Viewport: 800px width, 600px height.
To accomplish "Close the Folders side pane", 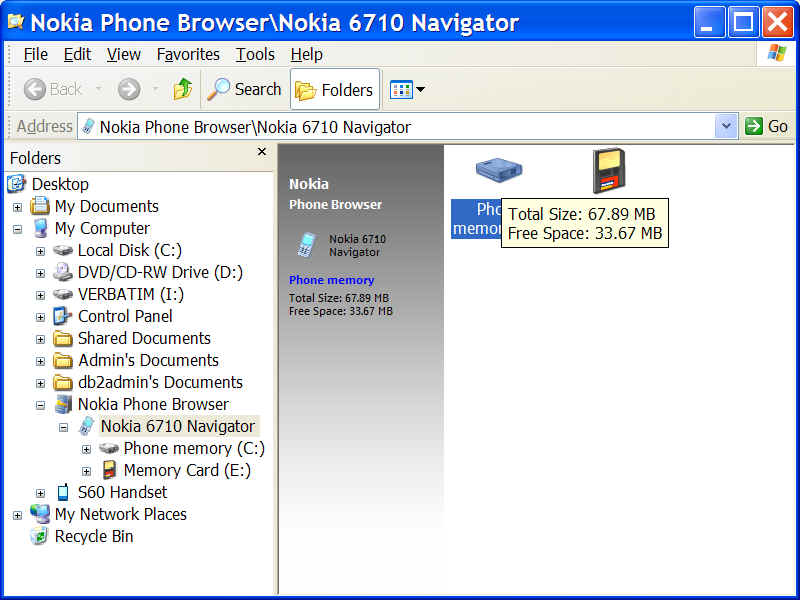I will 262,152.
